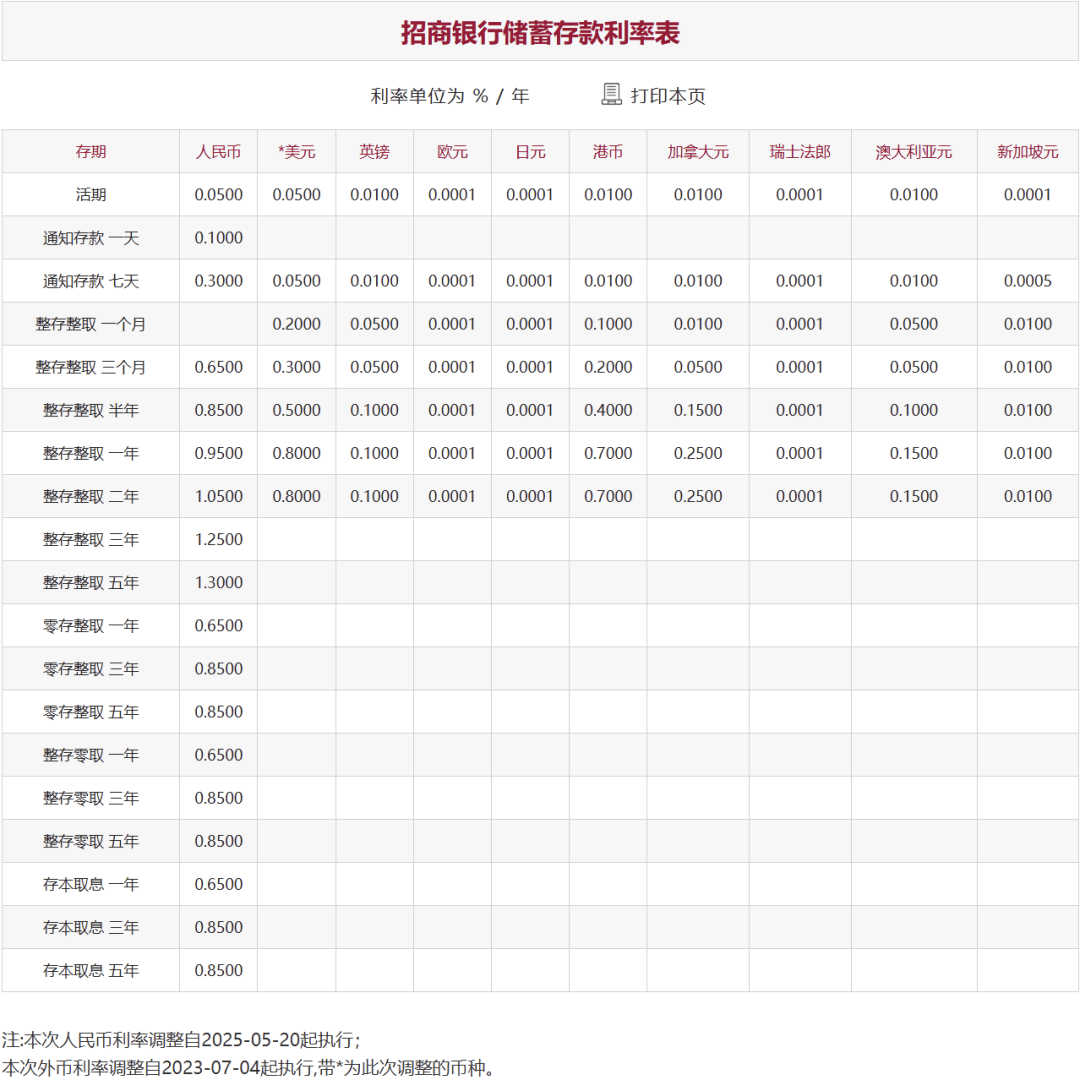
Task: Click the 瑞士法郎 column header
Action: click(x=798, y=152)
